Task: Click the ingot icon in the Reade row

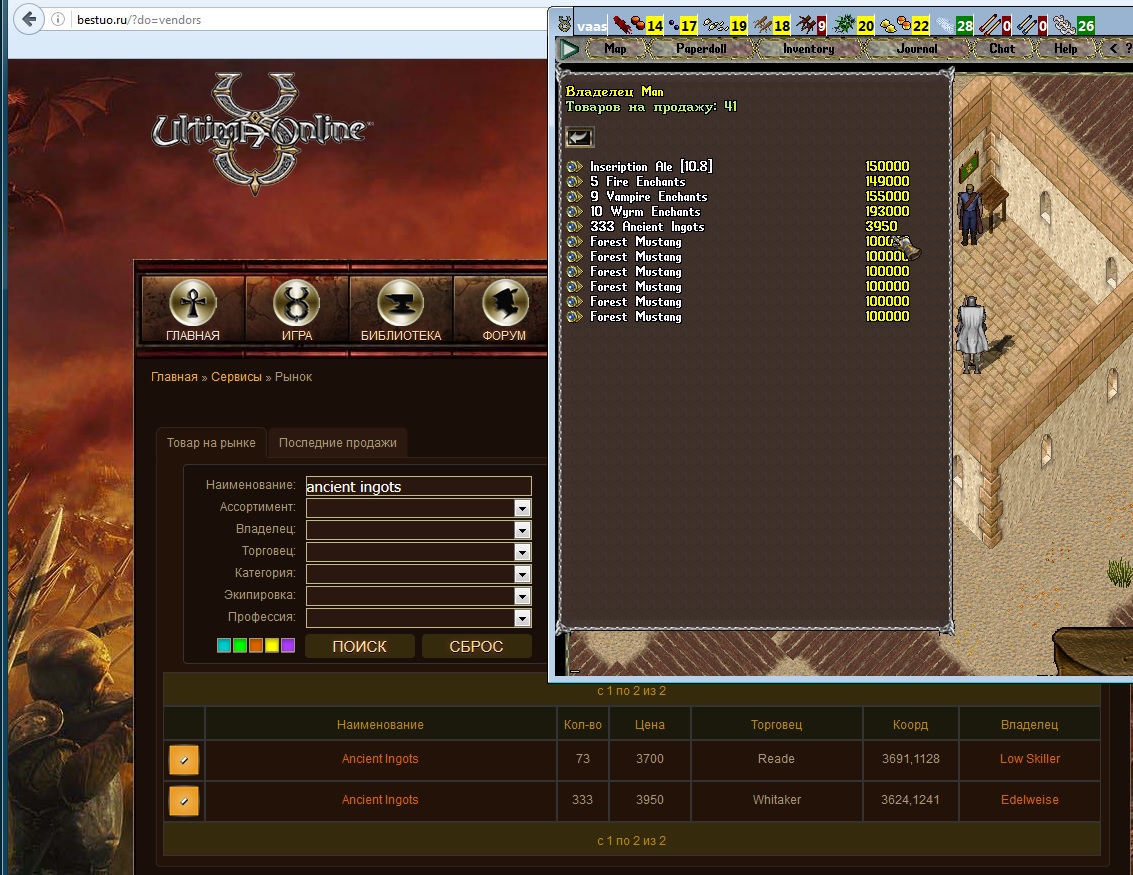Action: 184,759
